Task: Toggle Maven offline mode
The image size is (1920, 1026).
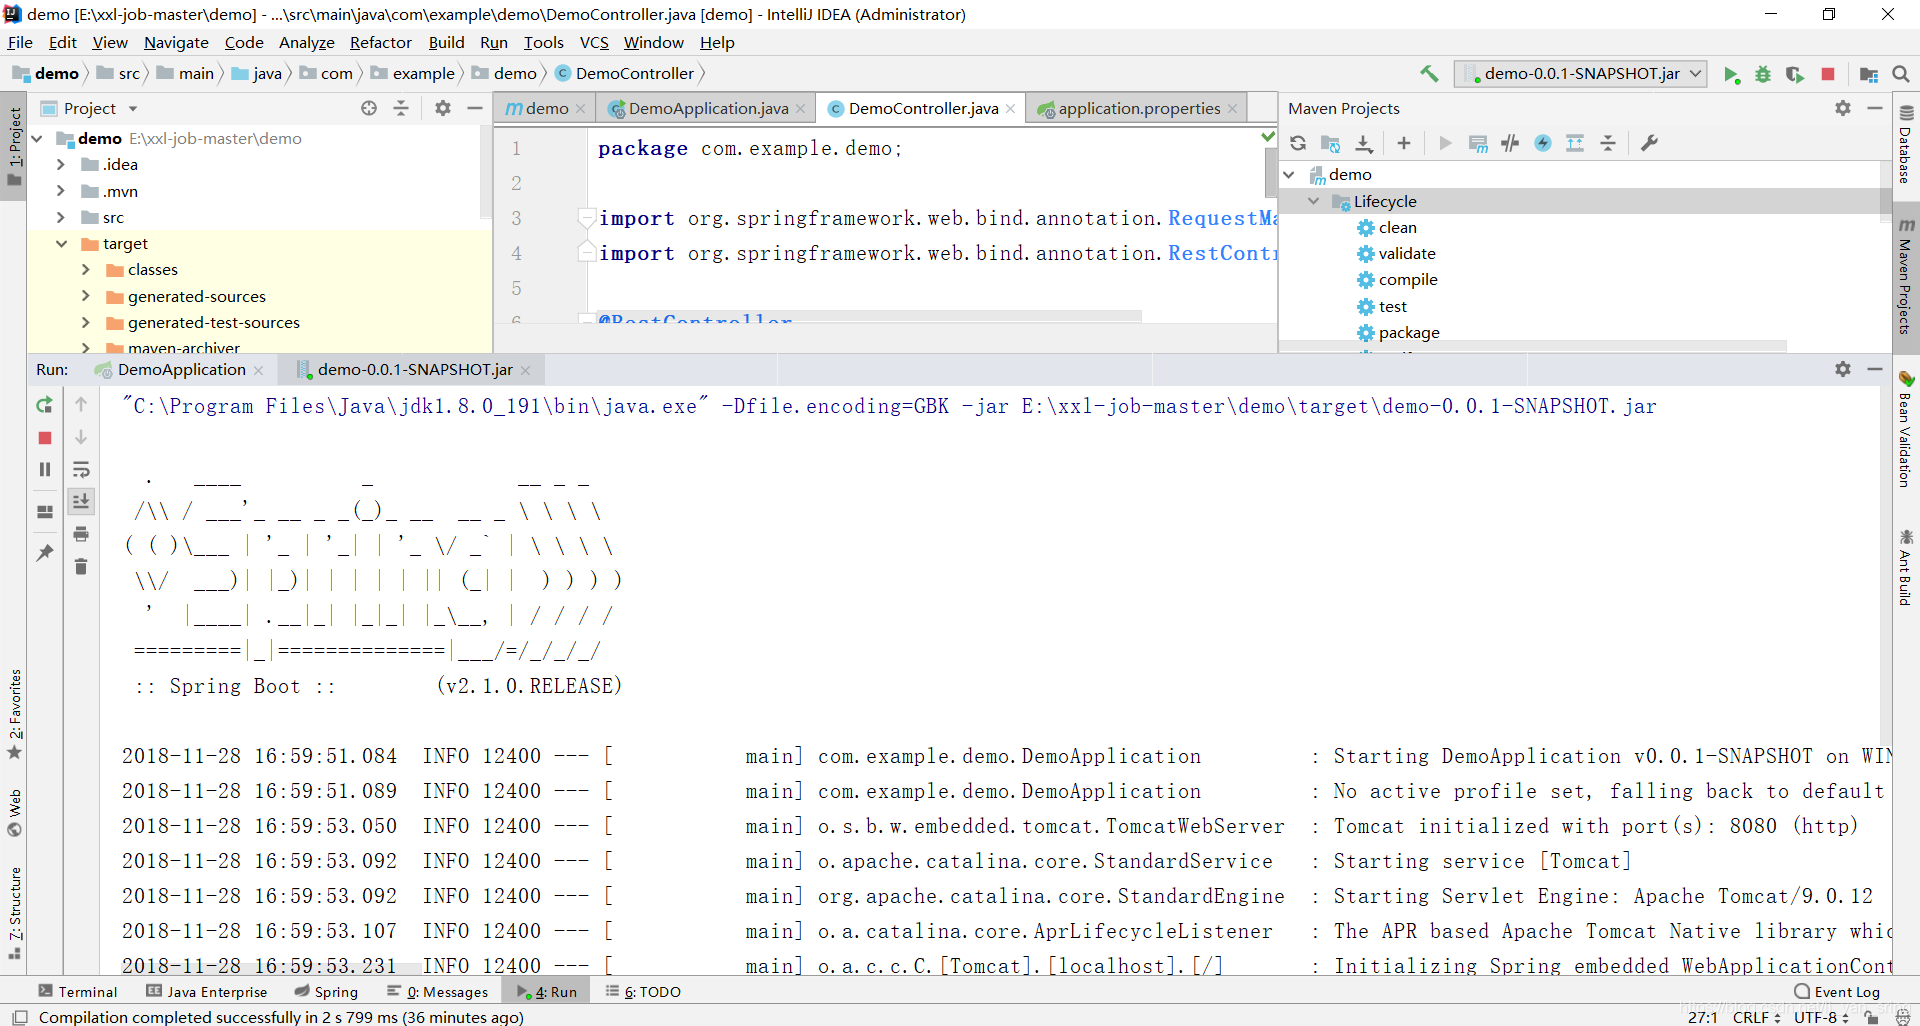Action: [1510, 143]
